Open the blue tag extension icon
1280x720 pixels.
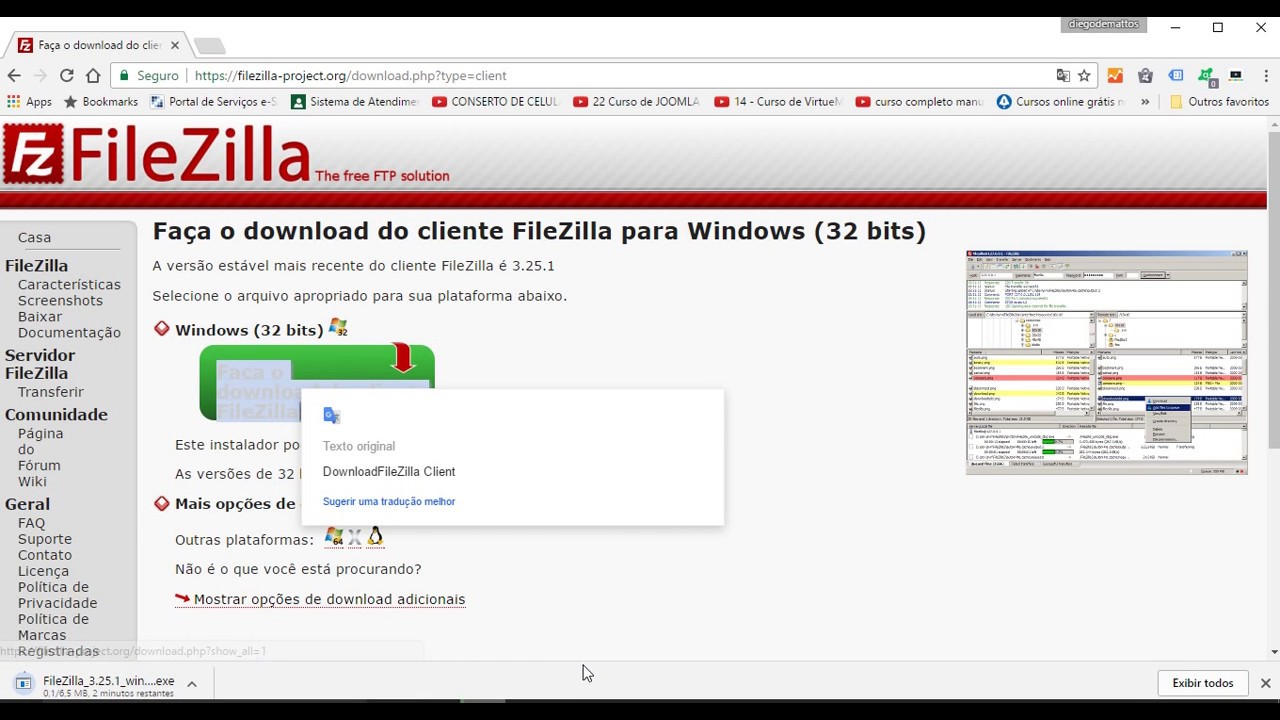1176,75
